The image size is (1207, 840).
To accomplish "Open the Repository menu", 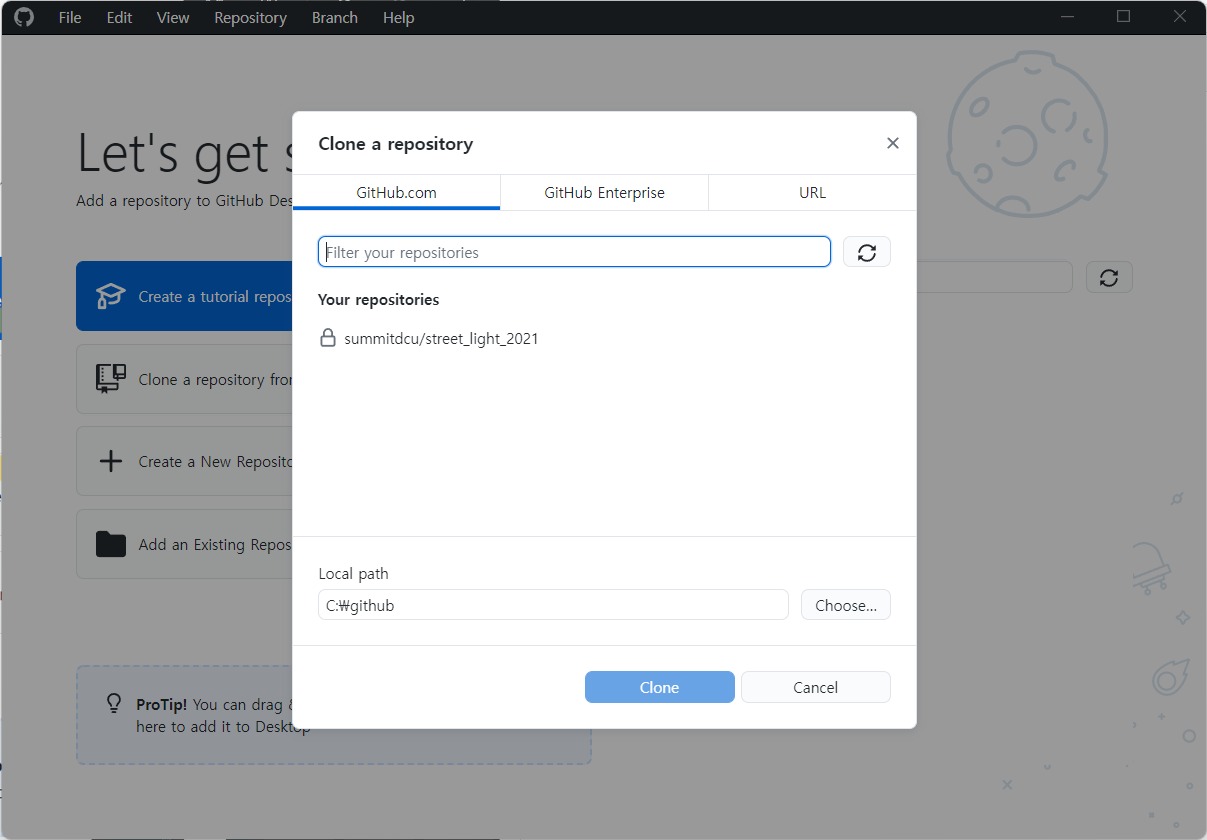I will [x=250, y=18].
